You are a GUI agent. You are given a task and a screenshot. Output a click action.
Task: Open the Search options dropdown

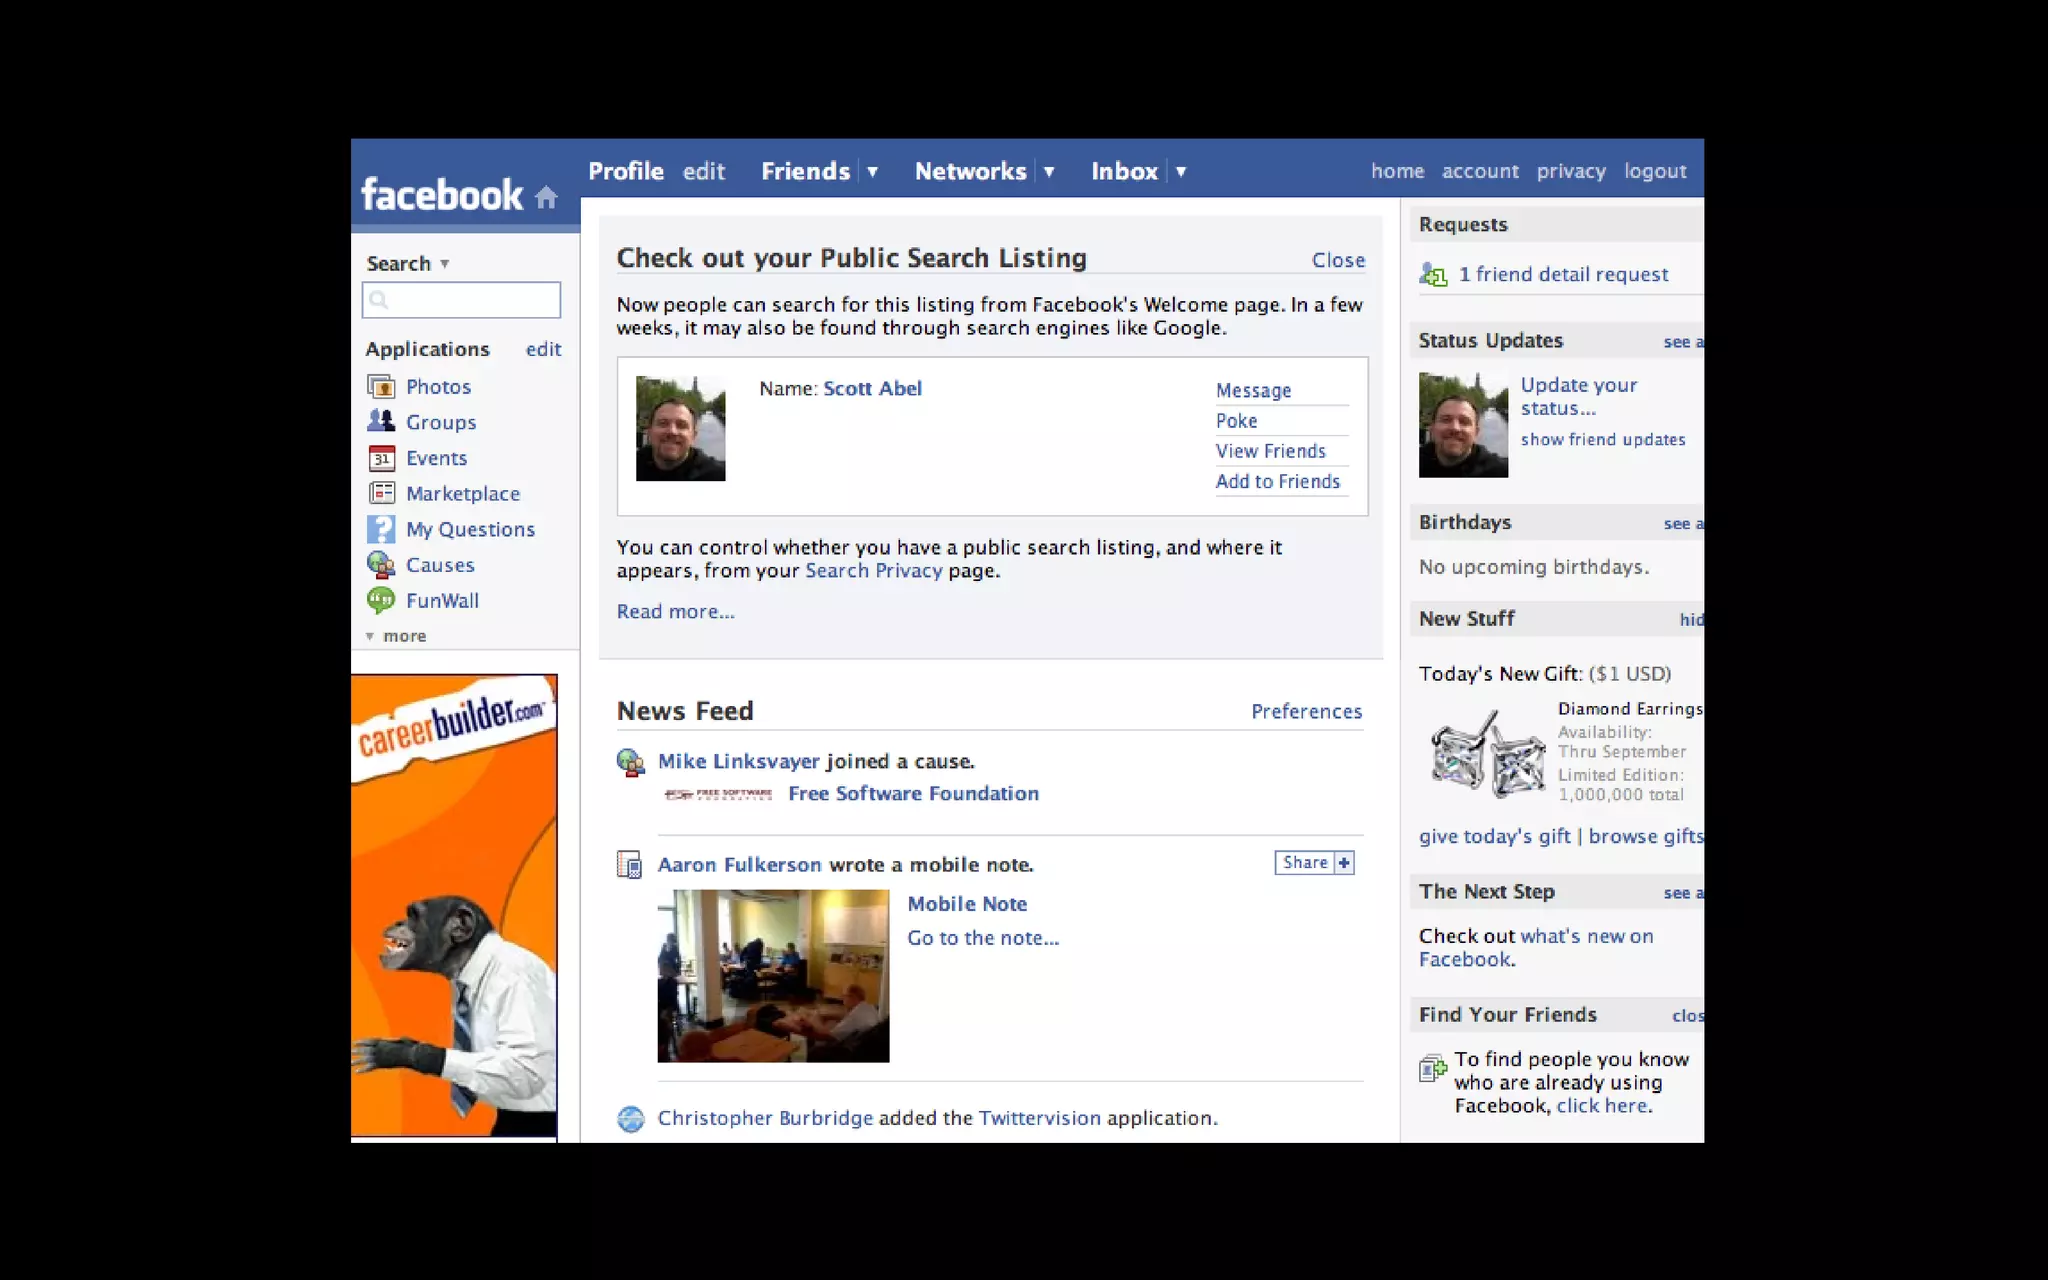(444, 264)
